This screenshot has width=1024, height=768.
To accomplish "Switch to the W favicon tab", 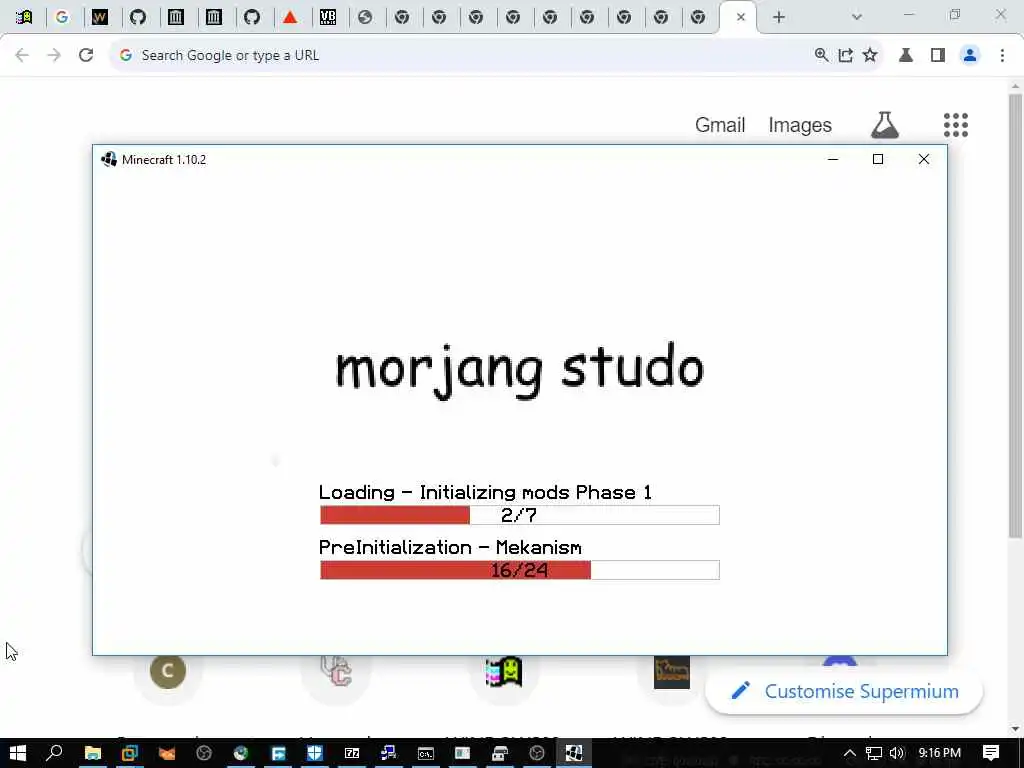I will [99, 17].
